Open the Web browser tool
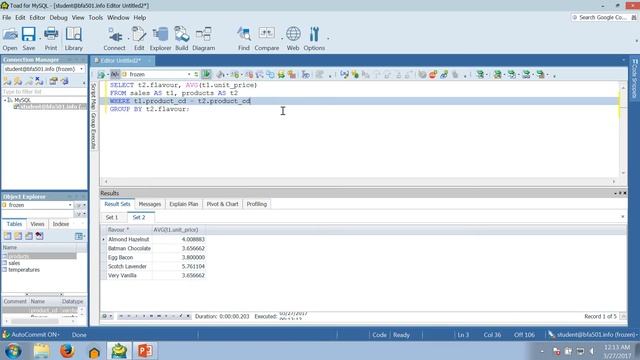The width and height of the screenshot is (640, 360). (293, 39)
